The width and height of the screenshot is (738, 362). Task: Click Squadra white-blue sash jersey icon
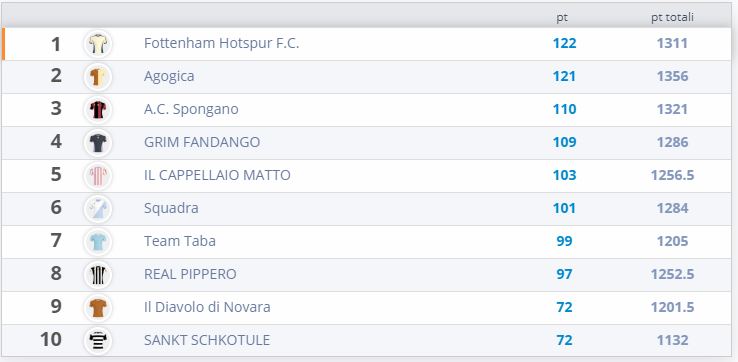[98, 209]
